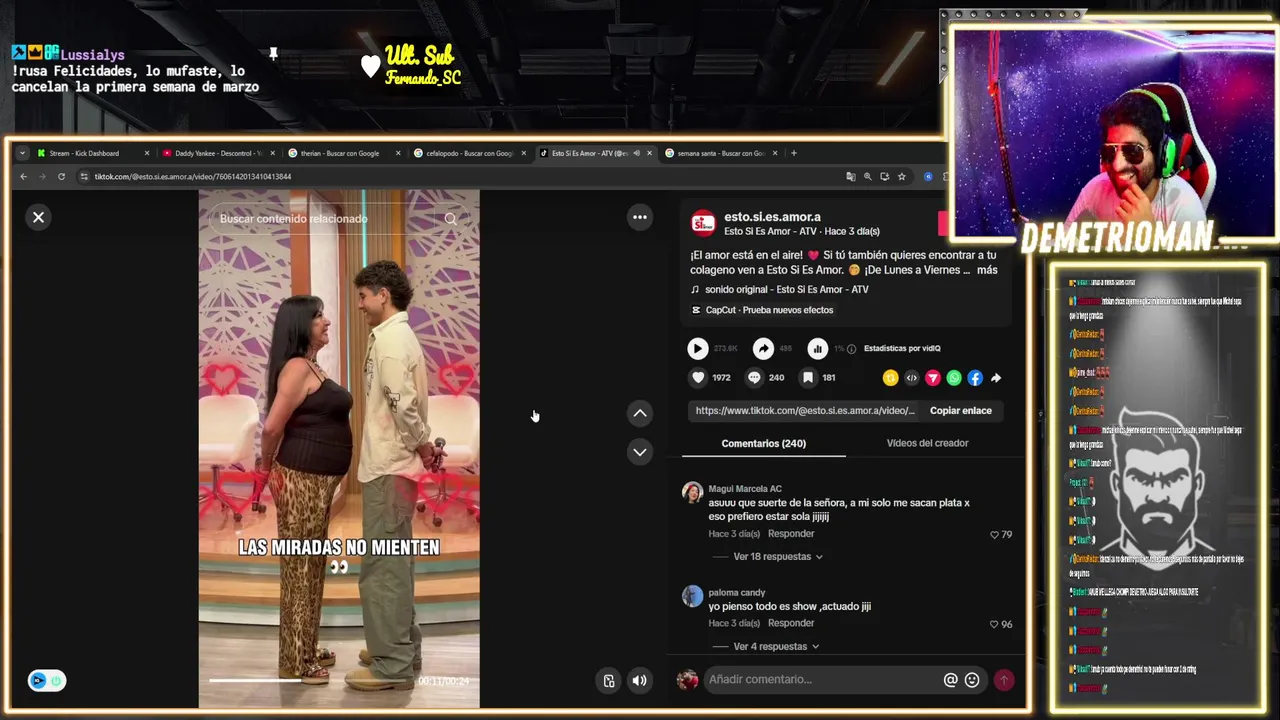Send to friends with the red paper-plane icon

(x=932, y=378)
